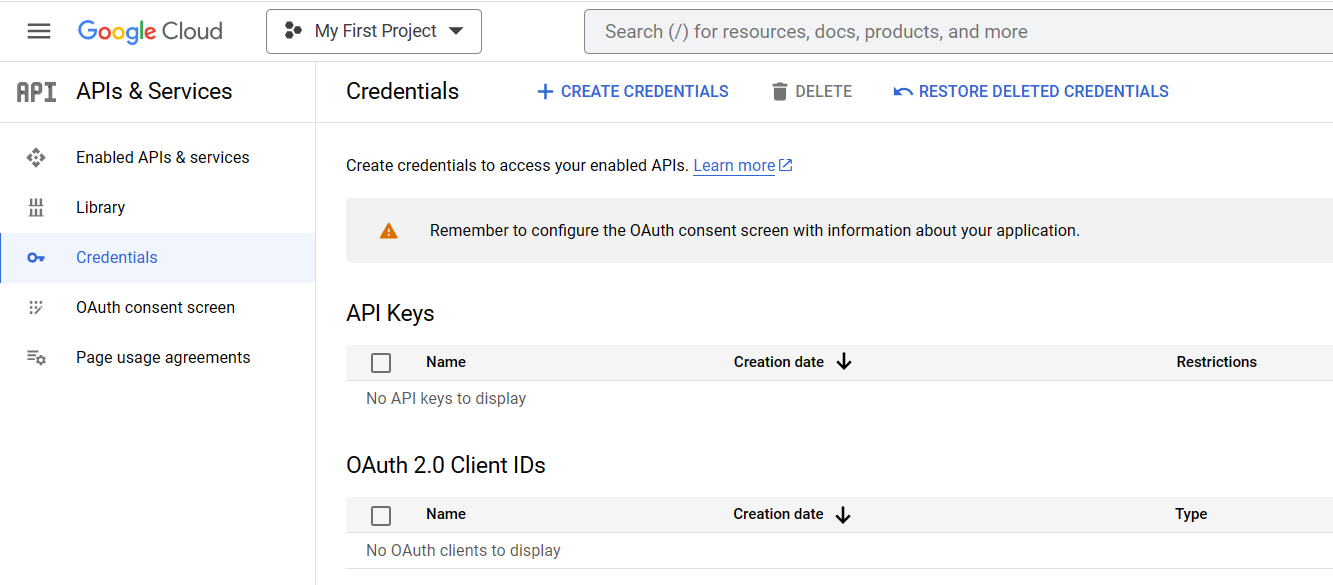Viewport: 1333px width, 585px height.
Task: Click the trash can Delete icon
Action: point(780,92)
